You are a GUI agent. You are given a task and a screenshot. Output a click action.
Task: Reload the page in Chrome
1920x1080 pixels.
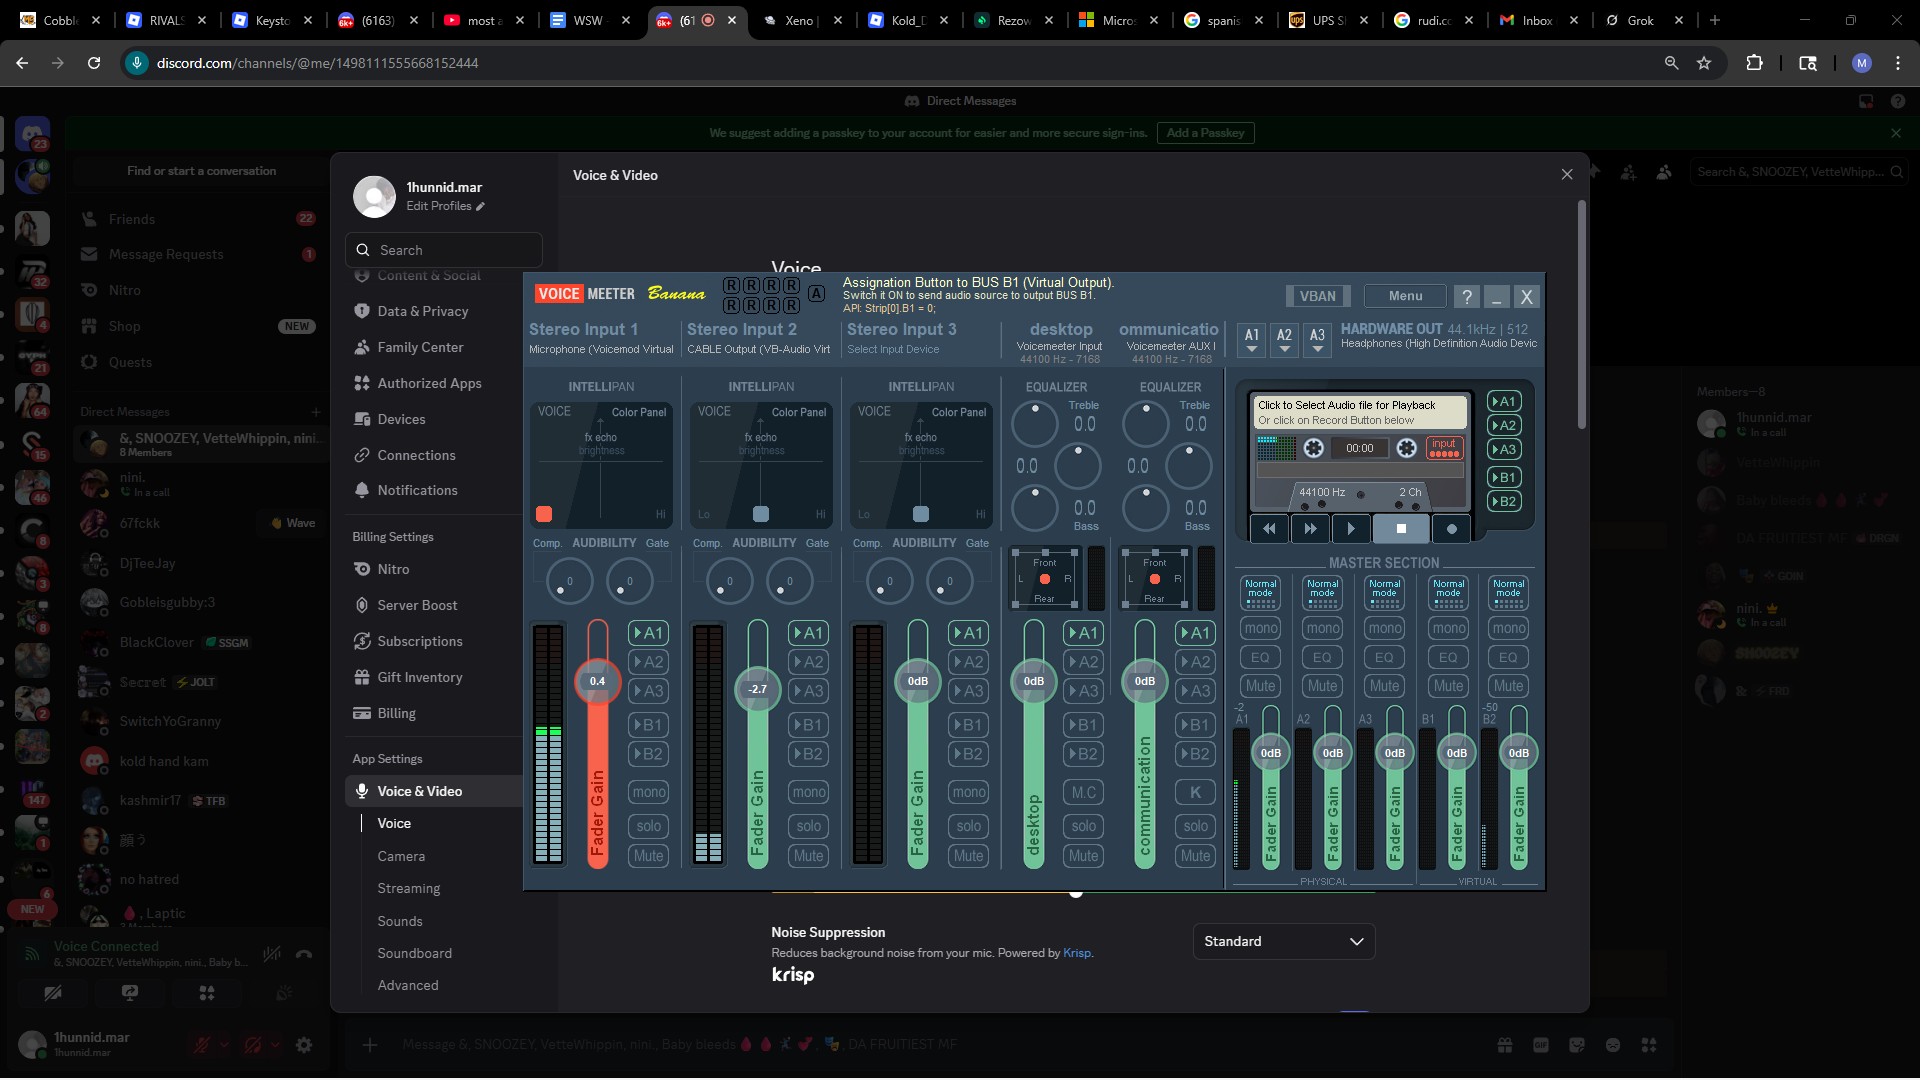[x=94, y=63]
